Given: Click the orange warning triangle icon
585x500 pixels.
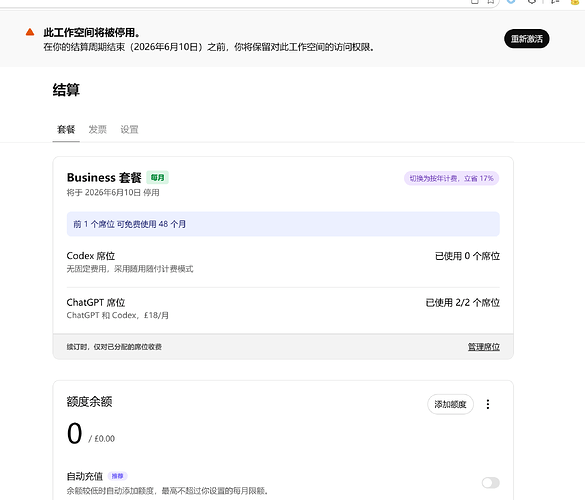Looking at the screenshot, I should [x=30, y=32].
